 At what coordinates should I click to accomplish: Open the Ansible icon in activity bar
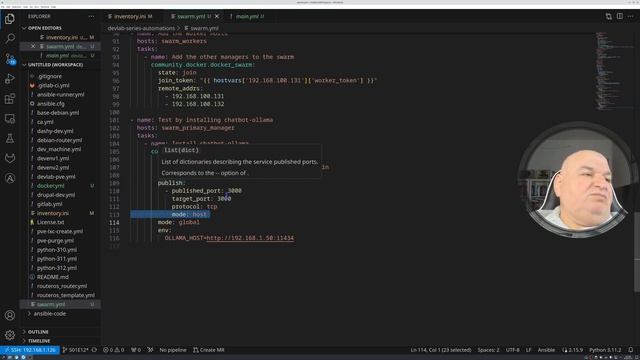point(10,178)
